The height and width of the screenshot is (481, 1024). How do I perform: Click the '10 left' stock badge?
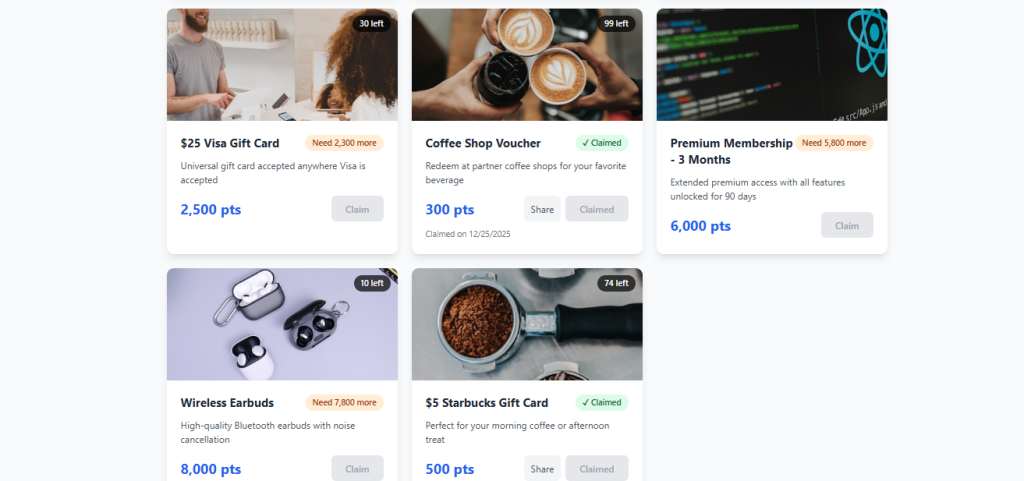[372, 283]
